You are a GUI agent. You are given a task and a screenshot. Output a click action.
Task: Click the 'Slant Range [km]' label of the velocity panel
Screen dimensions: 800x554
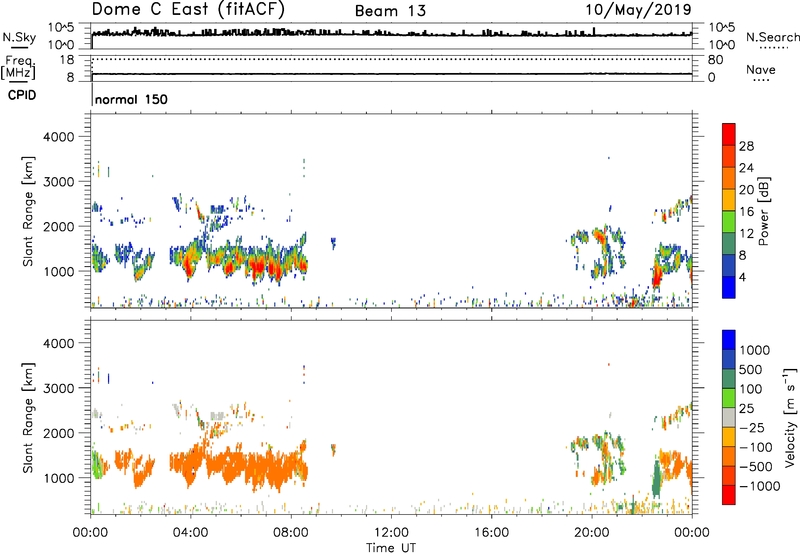coord(29,417)
